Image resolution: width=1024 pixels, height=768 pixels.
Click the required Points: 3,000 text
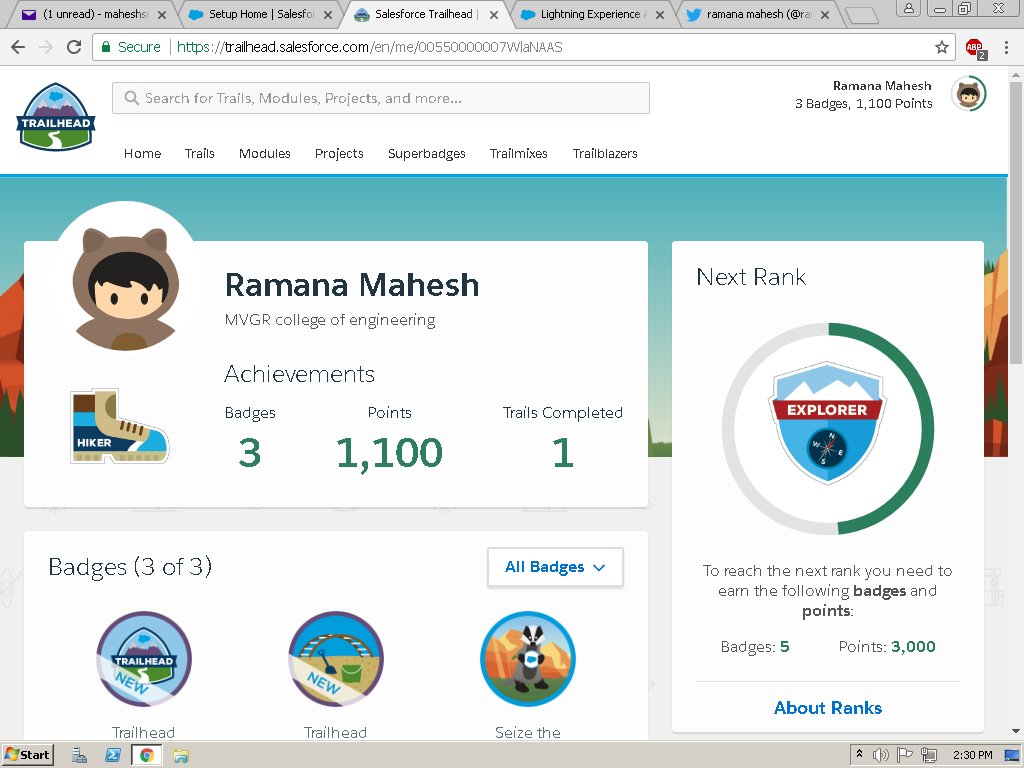click(887, 647)
